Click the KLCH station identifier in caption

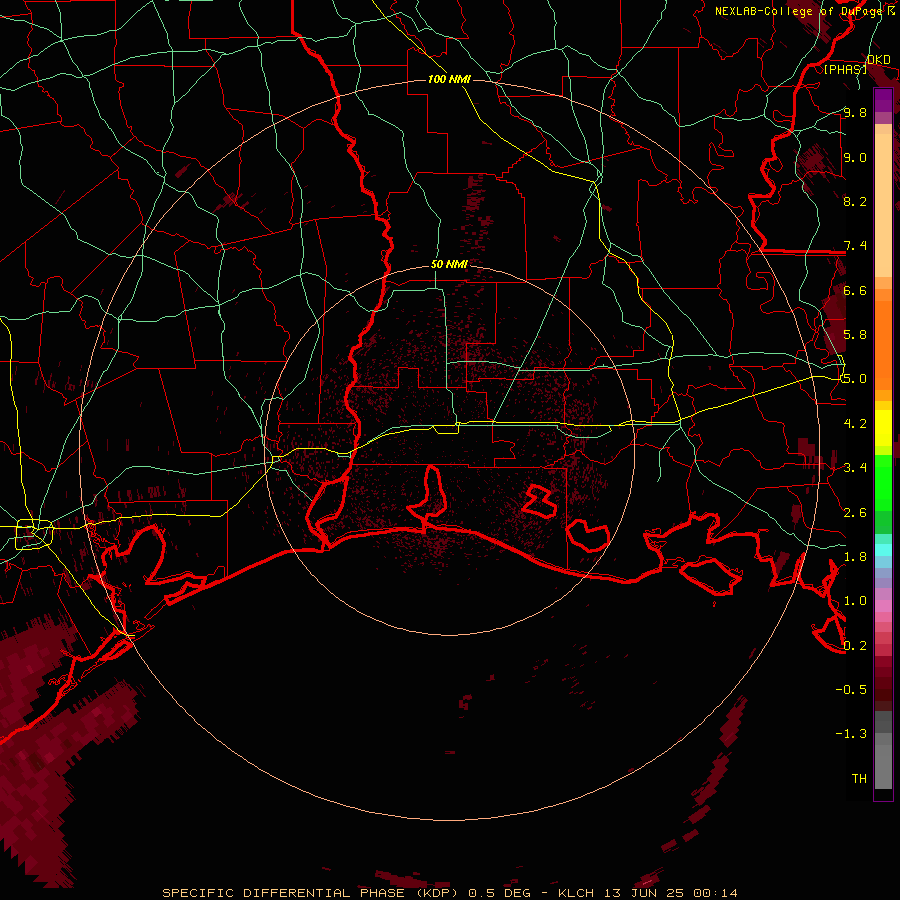(x=577, y=893)
